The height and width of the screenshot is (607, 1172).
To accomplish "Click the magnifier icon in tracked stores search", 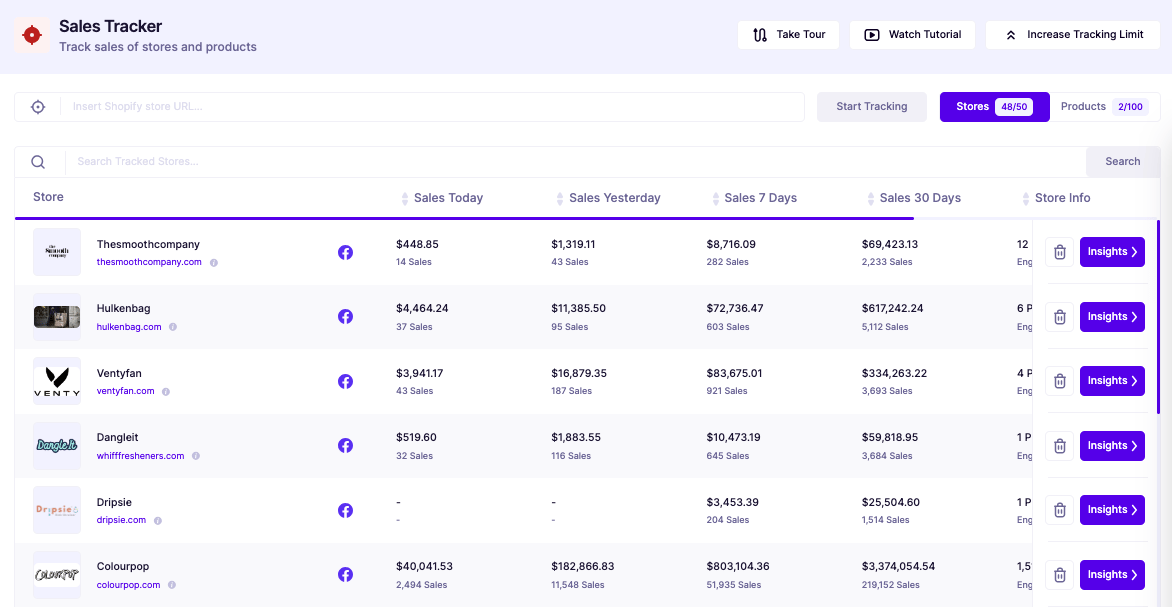I will tap(38, 161).
